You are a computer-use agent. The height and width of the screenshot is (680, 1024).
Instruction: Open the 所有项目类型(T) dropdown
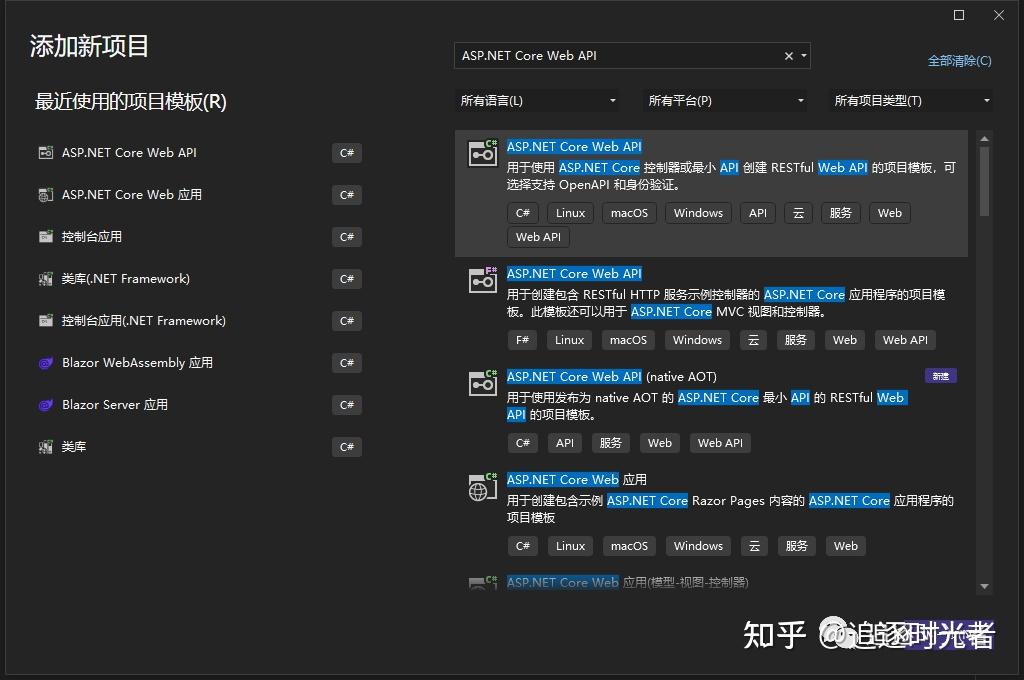click(910, 100)
